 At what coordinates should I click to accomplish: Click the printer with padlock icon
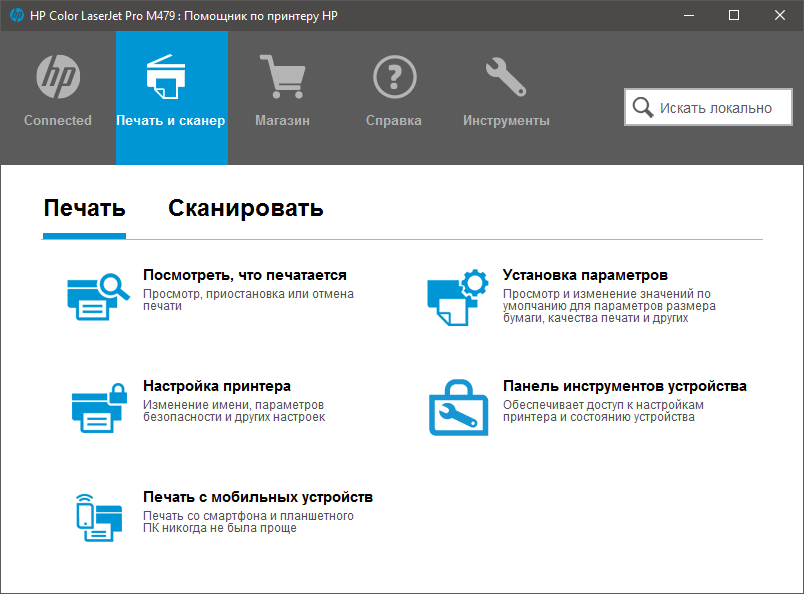pos(99,408)
